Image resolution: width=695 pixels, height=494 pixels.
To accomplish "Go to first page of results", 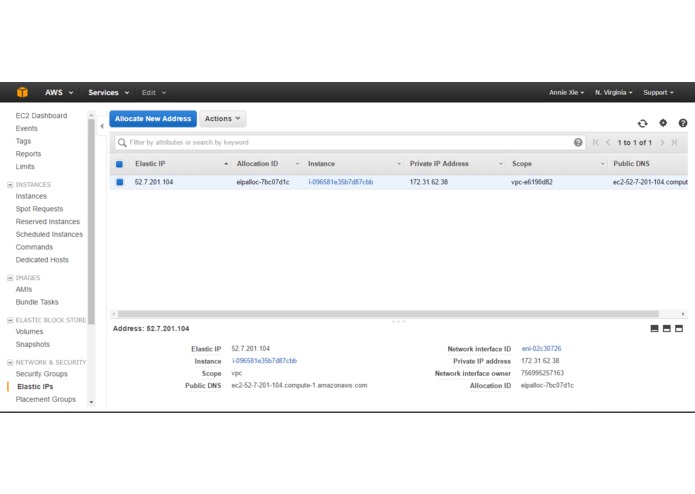I will [x=595, y=142].
